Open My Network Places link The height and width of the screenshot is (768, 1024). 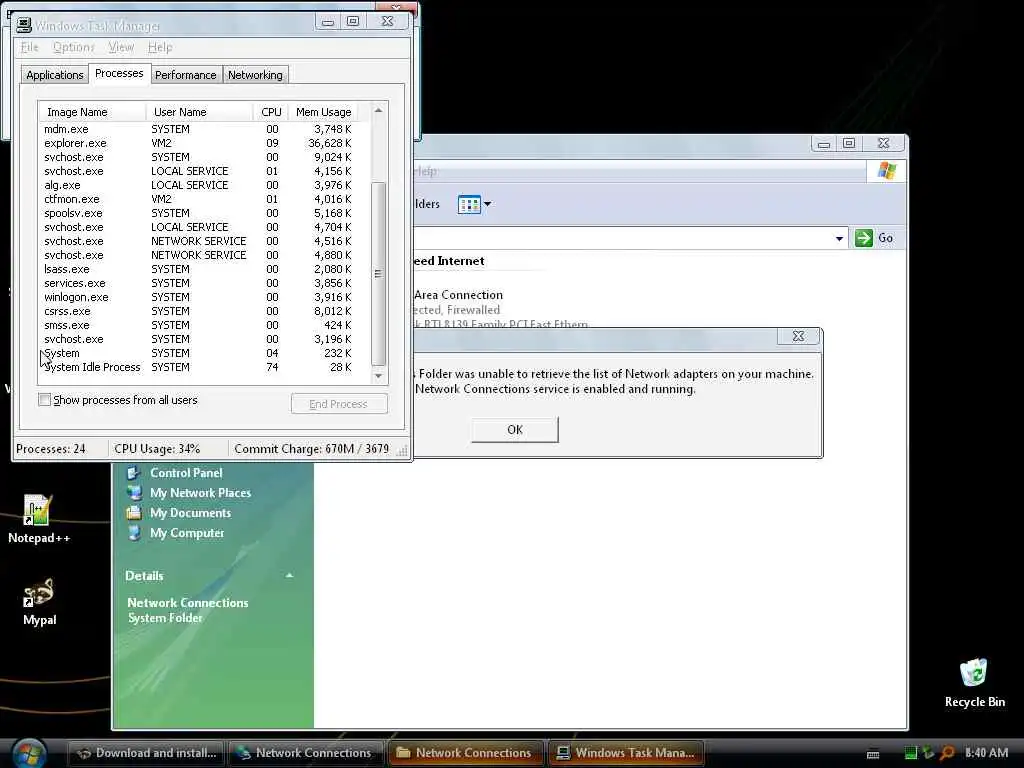pyautogui.click(x=200, y=493)
